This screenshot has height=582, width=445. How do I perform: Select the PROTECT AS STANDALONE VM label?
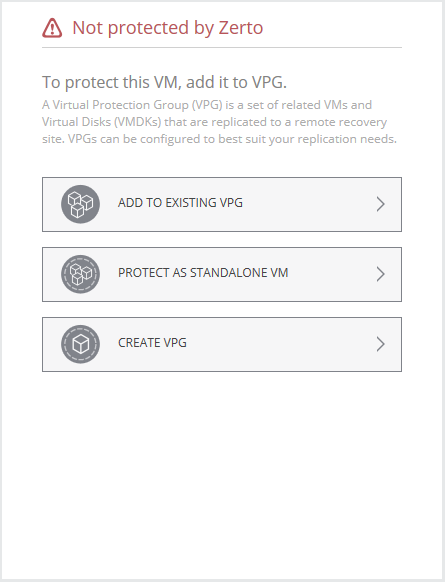click(203, 273)
